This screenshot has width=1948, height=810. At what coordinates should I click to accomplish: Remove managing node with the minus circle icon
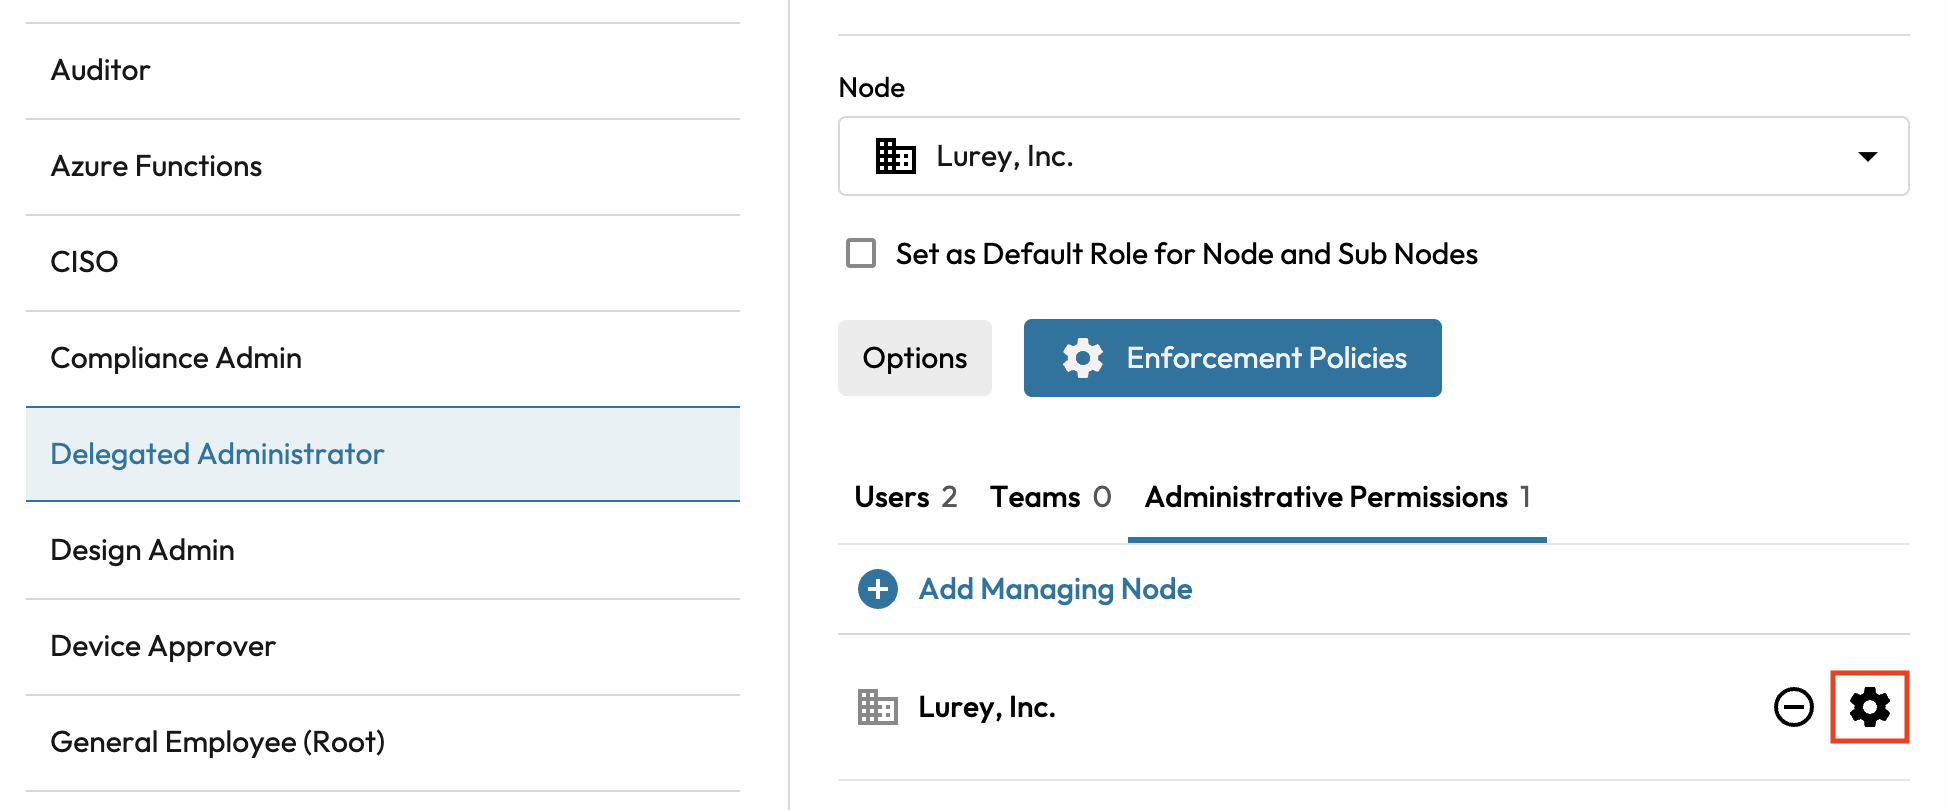1793,707
